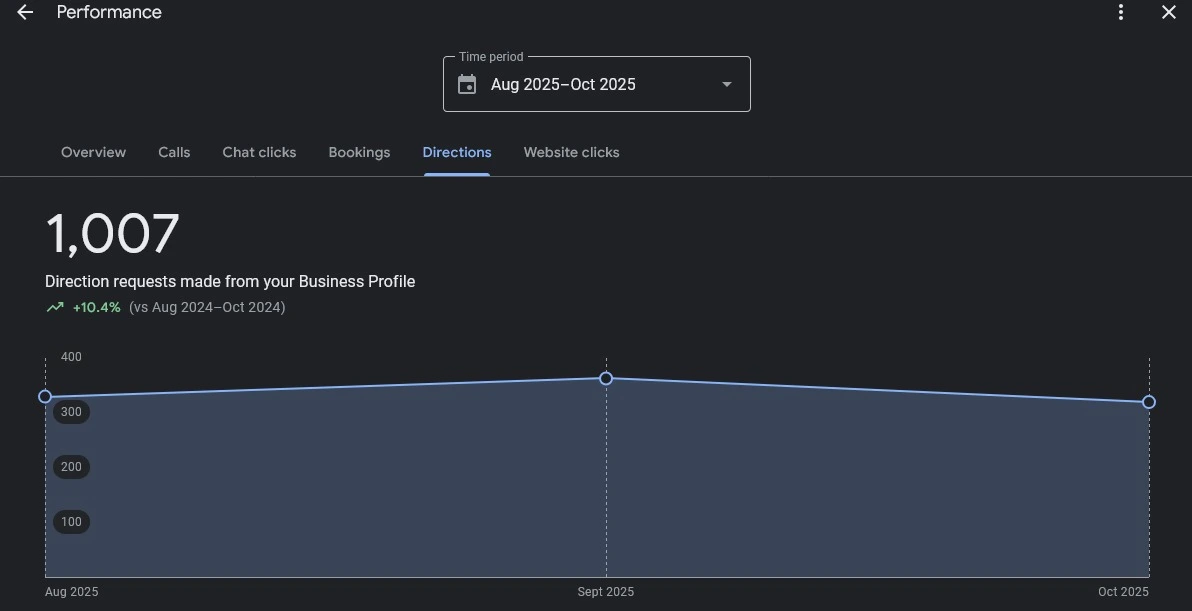Click the calendar icon in Time period
Image resolution: width=1192 pixels, height=611 pixels.
[467, 85]
